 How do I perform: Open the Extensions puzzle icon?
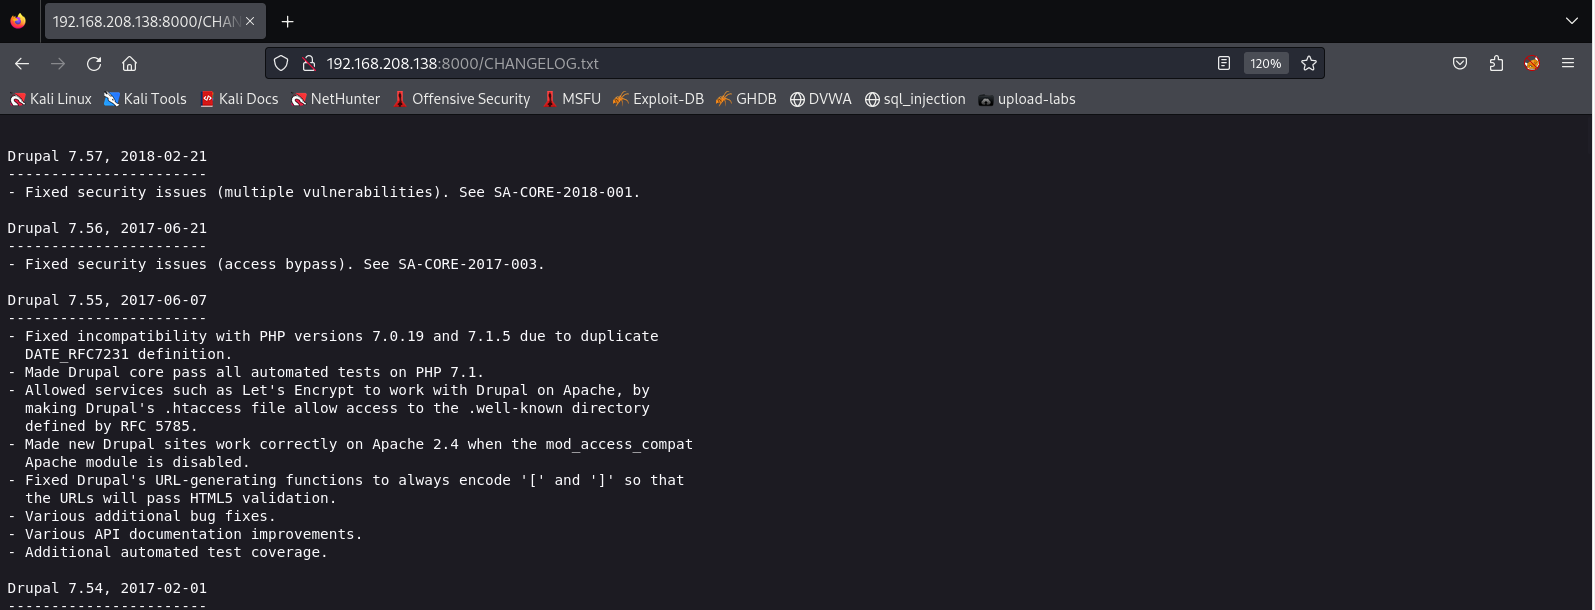(1496, 63)
